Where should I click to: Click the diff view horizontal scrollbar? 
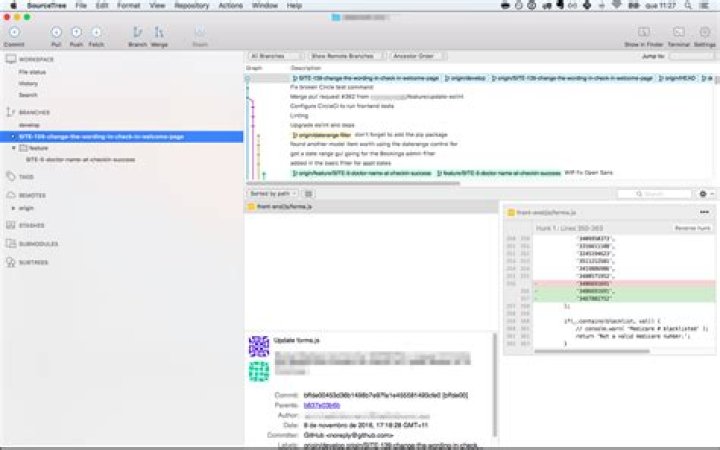click(x=592, y=352)
